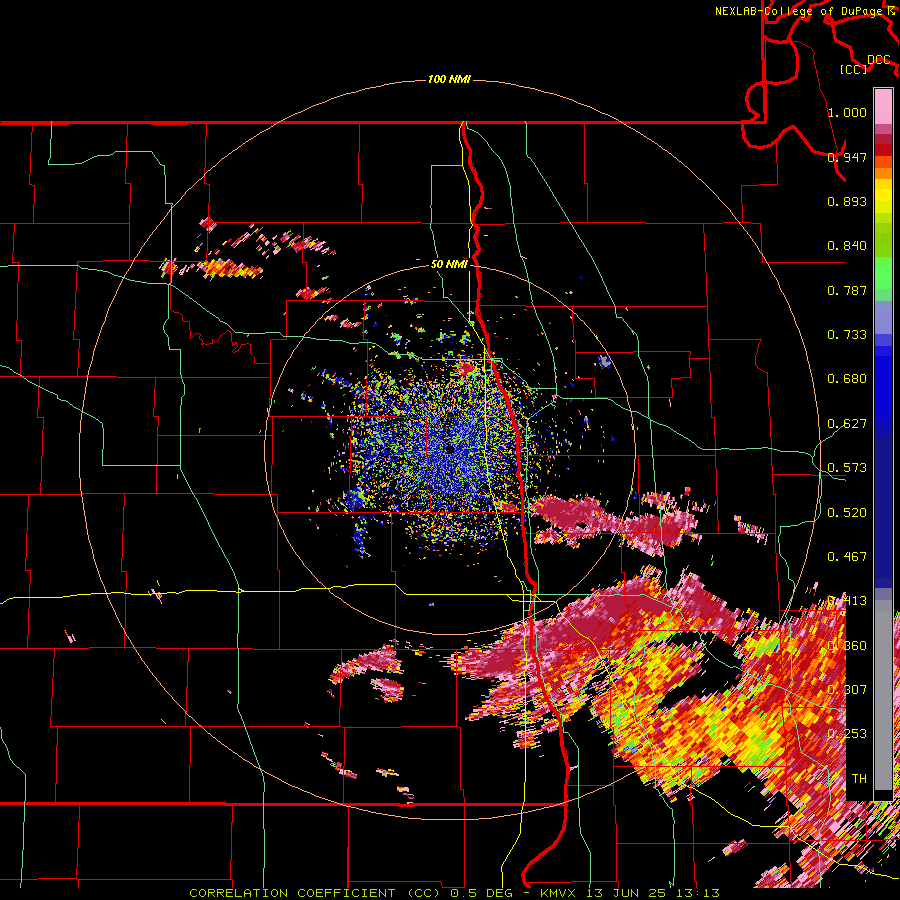Image resolution: width=900 pixels, height=900 pixels.
Task: Click the "TH" threshold label on legend
Action: [859, 779]
